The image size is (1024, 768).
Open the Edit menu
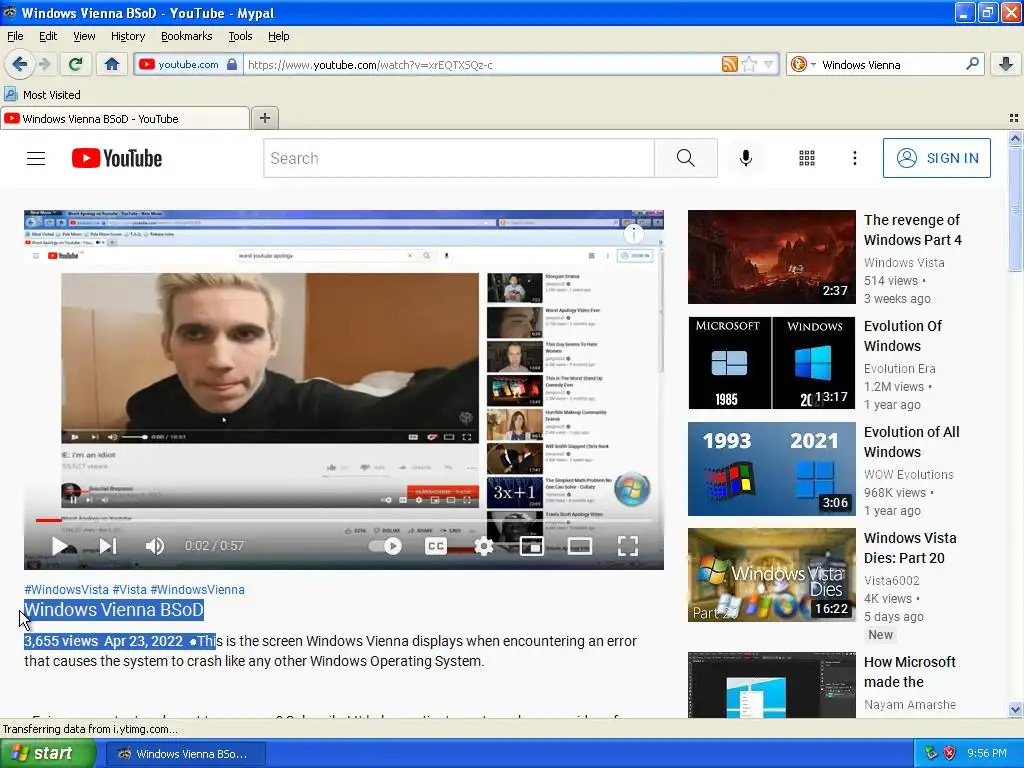(x=48, y=36)
